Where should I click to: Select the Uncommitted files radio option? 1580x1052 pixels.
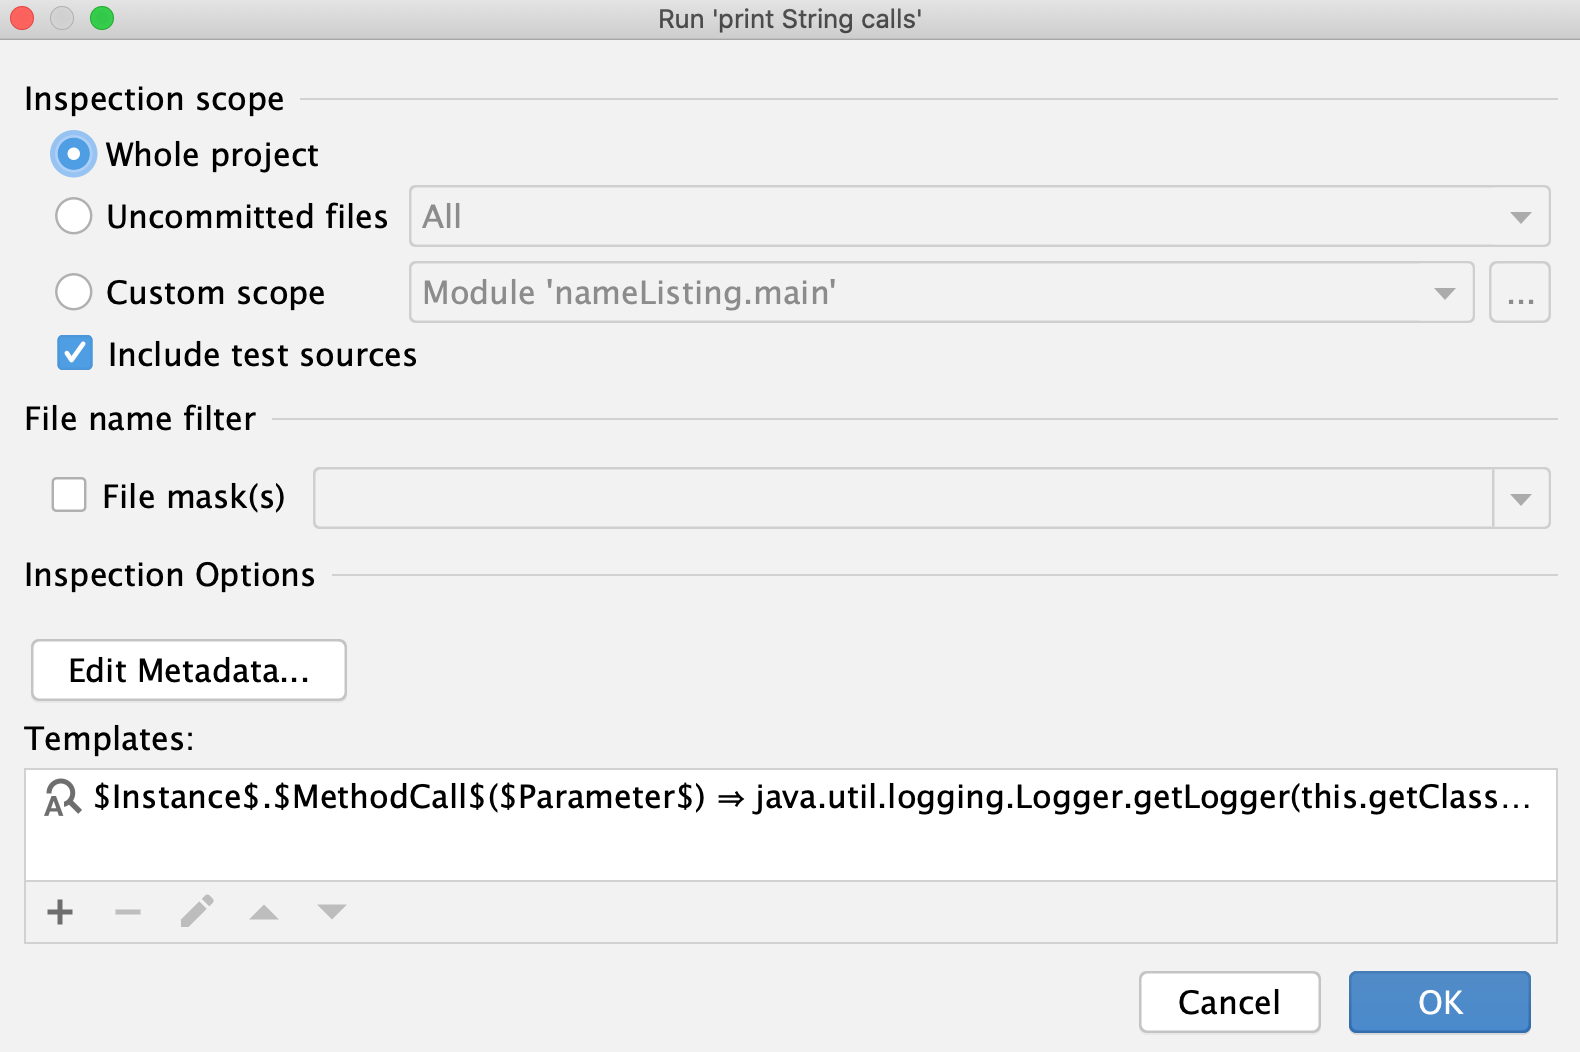[74, 216]
